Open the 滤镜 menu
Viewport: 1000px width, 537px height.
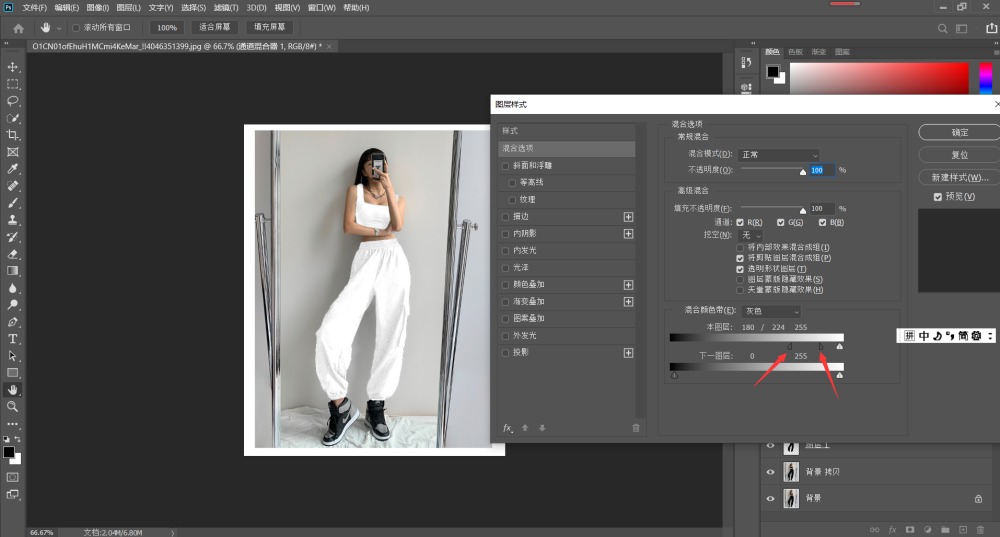click(x=226, y=8)
